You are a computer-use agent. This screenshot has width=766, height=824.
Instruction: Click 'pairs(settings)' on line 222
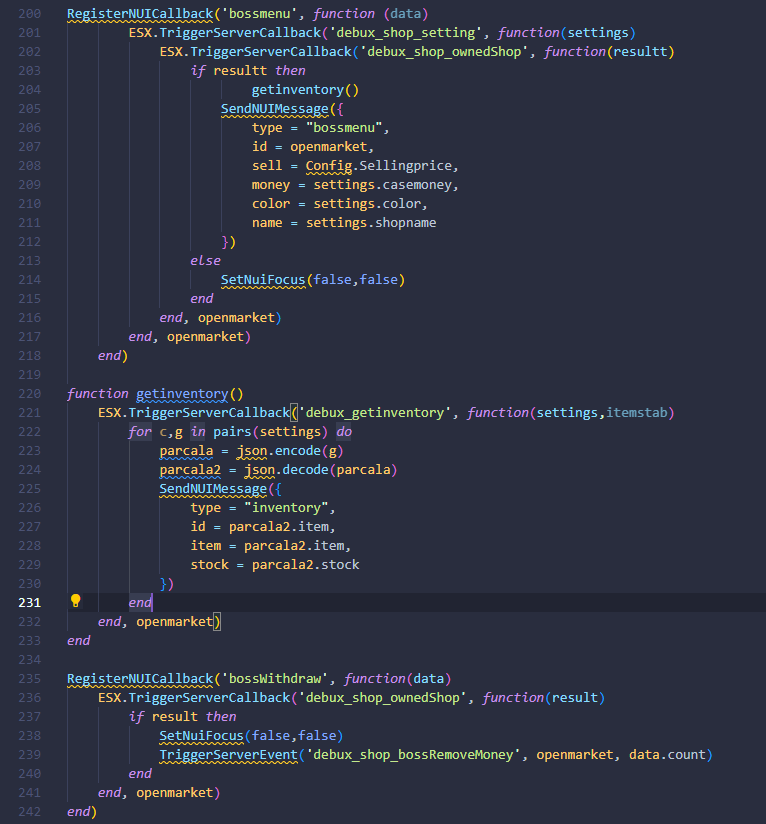[x=271, y=431]
